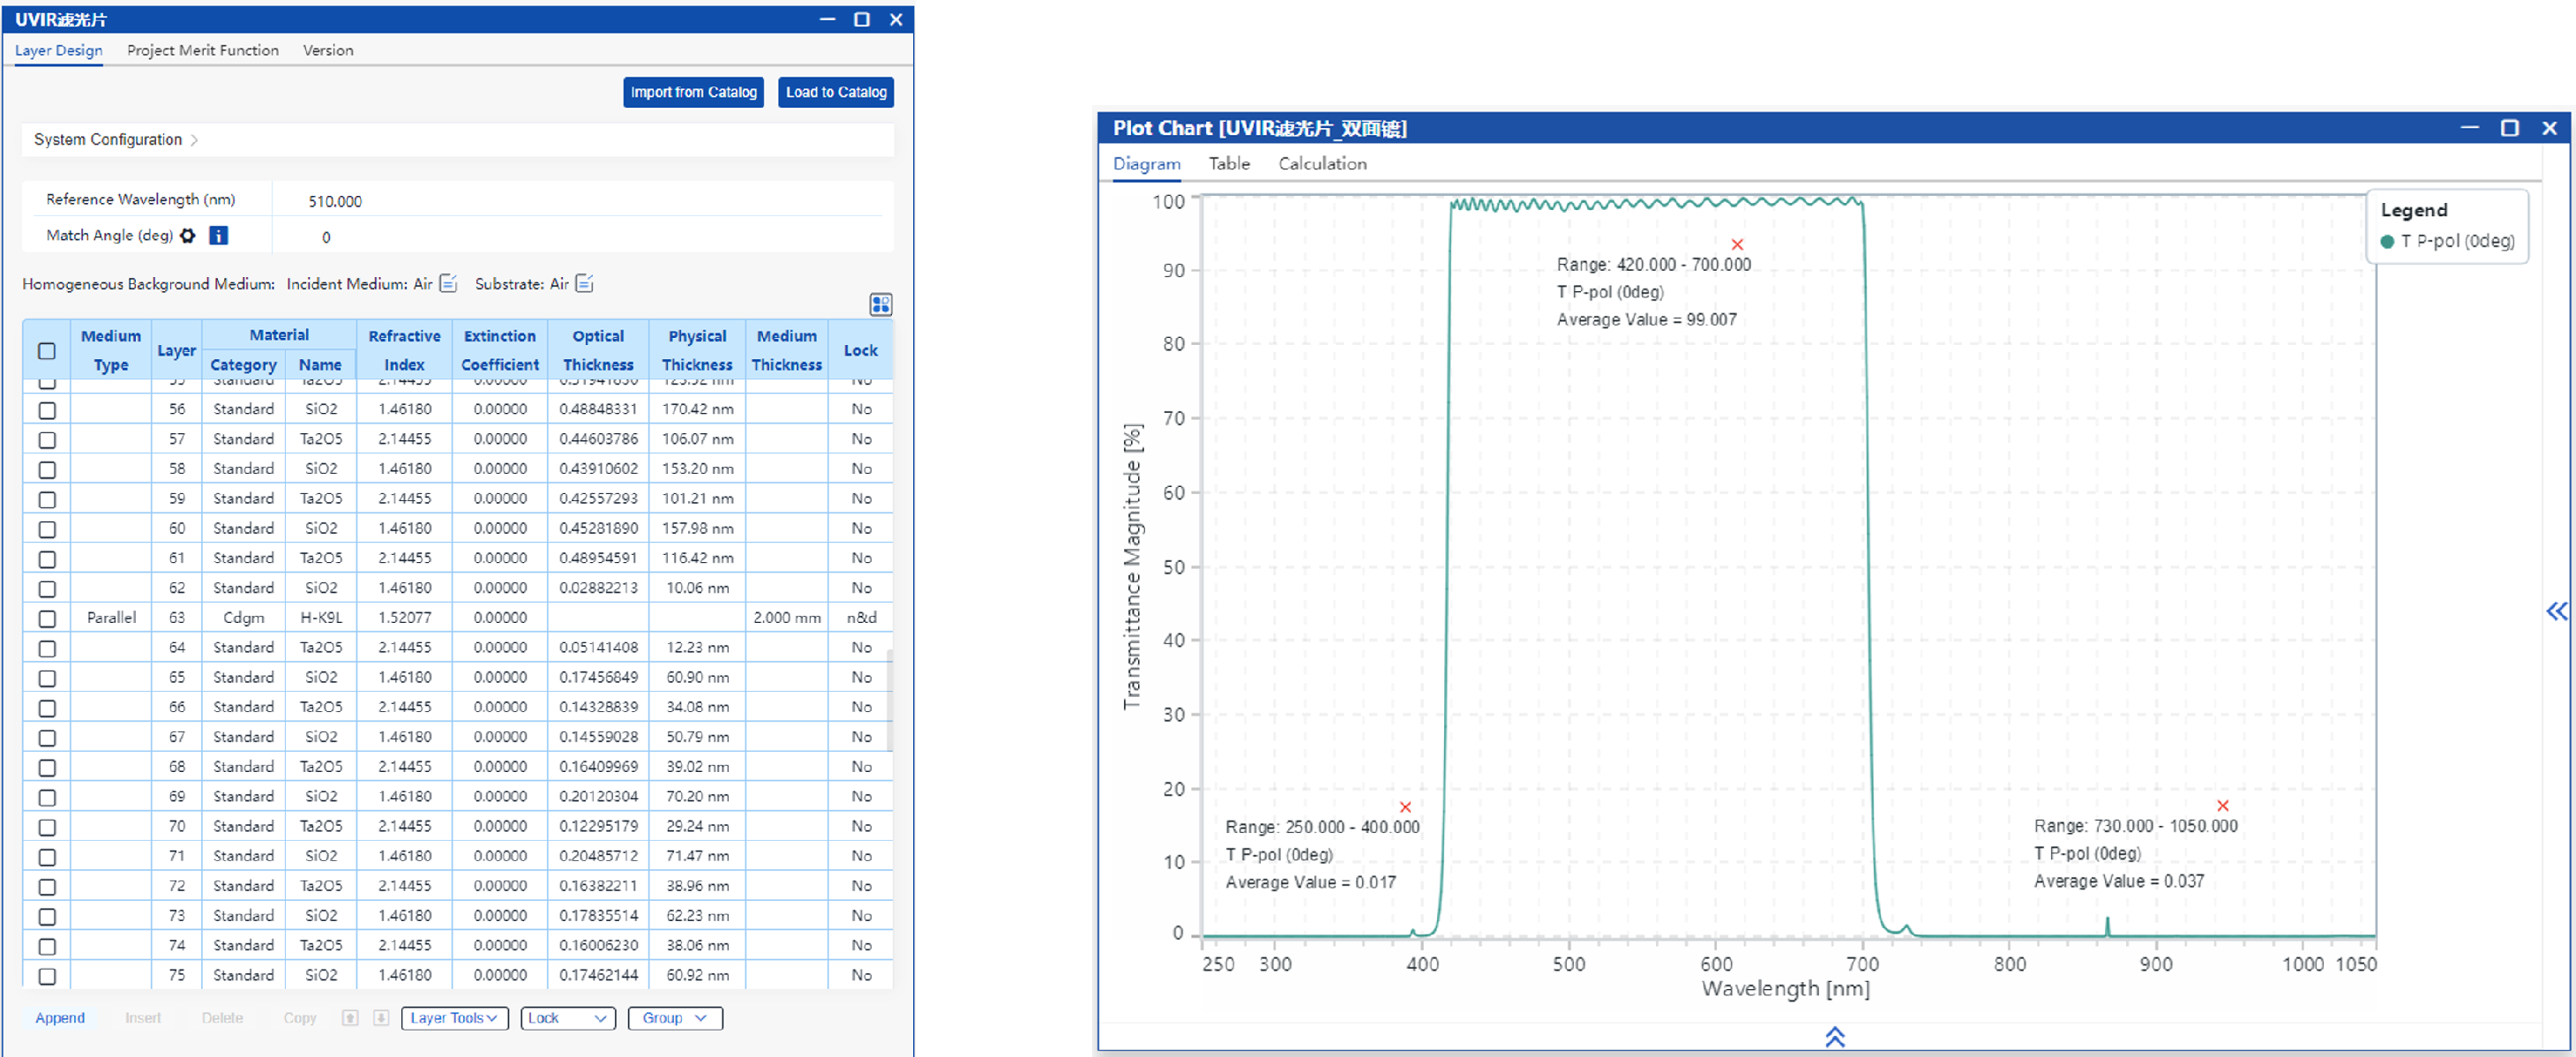Close the 730–1050 range annotation red X
The height and width of the screenshot is (1057, 2576).
click(x=2222, y=806)
